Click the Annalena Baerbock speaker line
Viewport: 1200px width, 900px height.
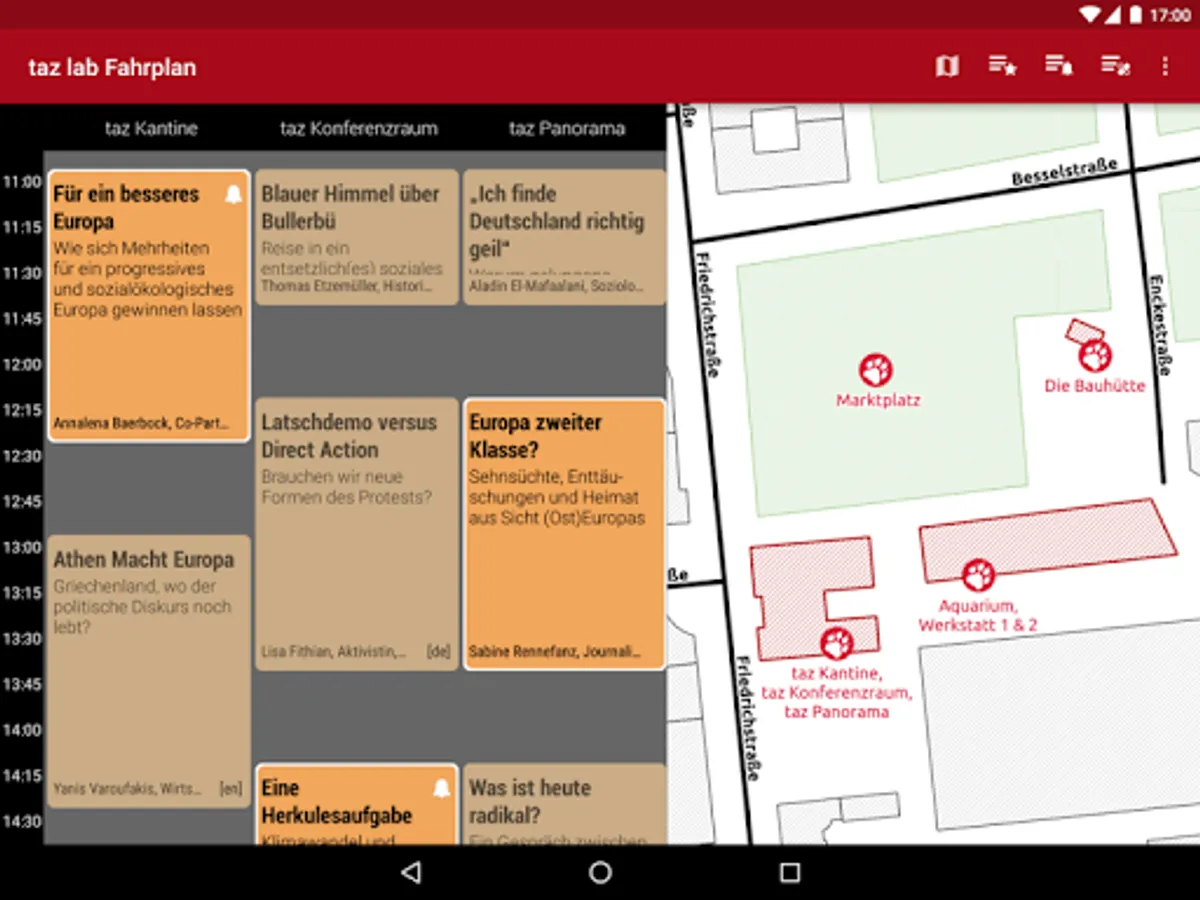pyautogui.click(x=140, y=422)
